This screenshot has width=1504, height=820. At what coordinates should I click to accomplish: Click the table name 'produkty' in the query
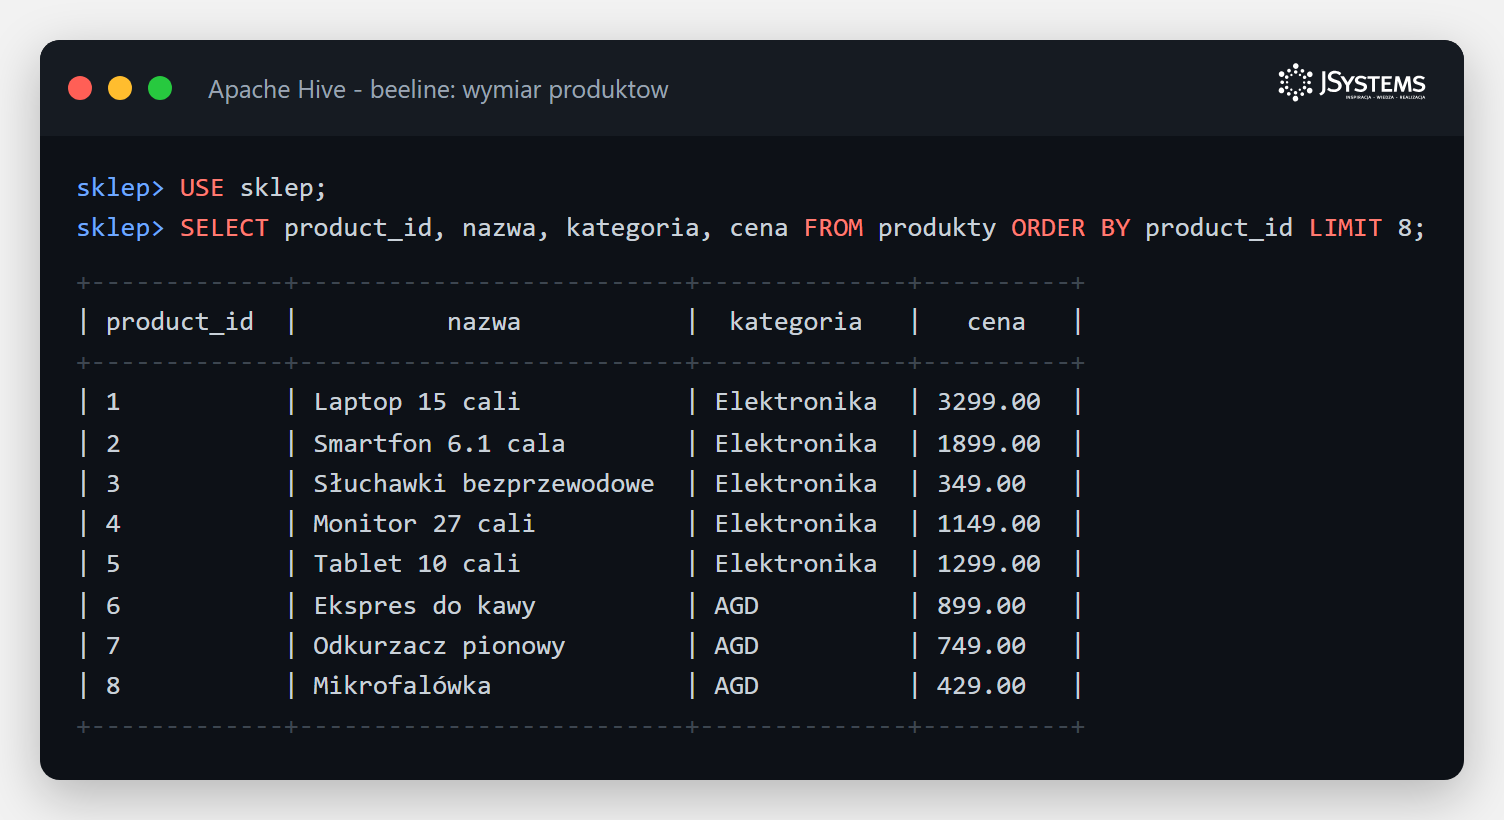[x=937, y=228]
